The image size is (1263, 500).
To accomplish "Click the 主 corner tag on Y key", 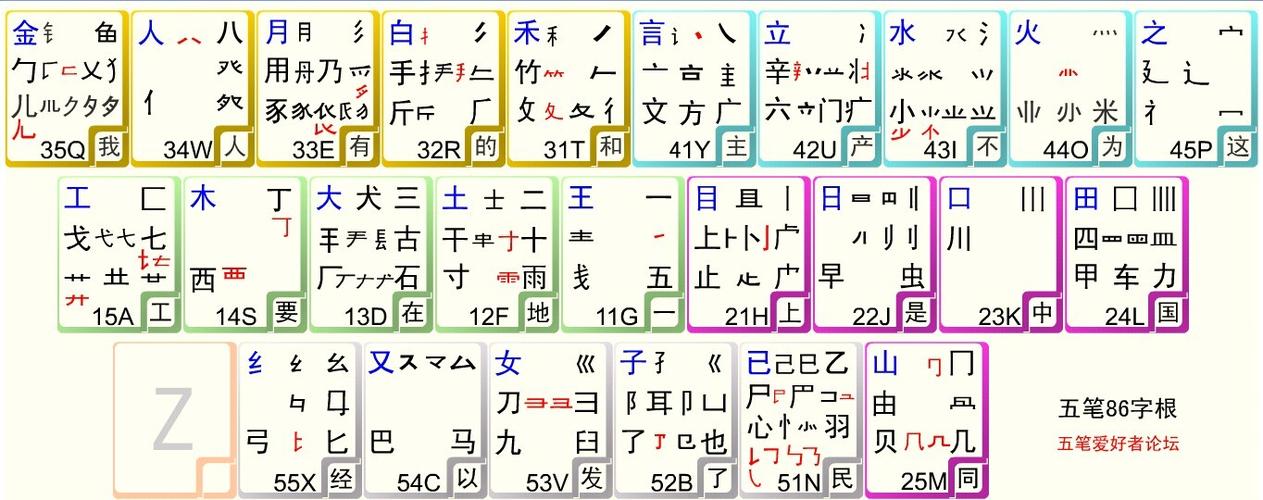I will [736, 147].
